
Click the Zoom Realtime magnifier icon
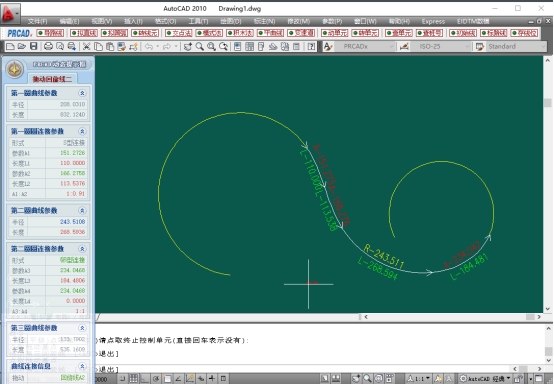coord(200,46)
